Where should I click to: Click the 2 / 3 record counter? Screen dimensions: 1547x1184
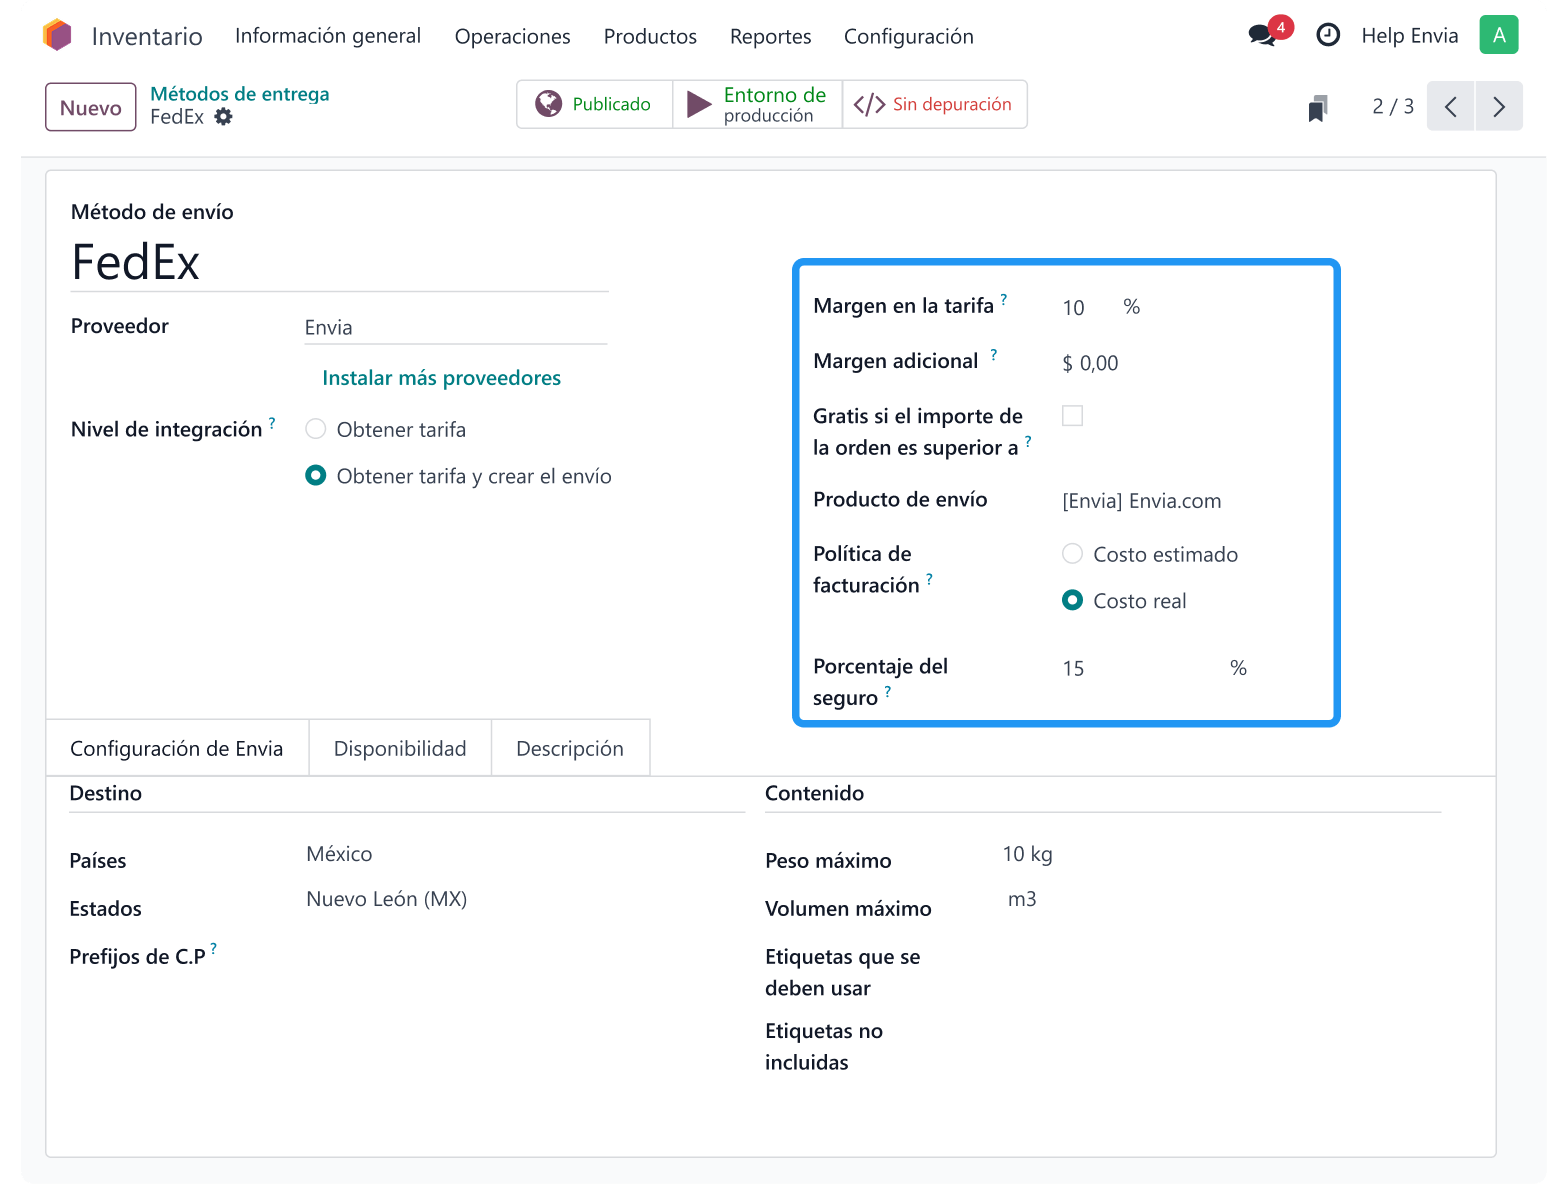(x=1393, y=106)
